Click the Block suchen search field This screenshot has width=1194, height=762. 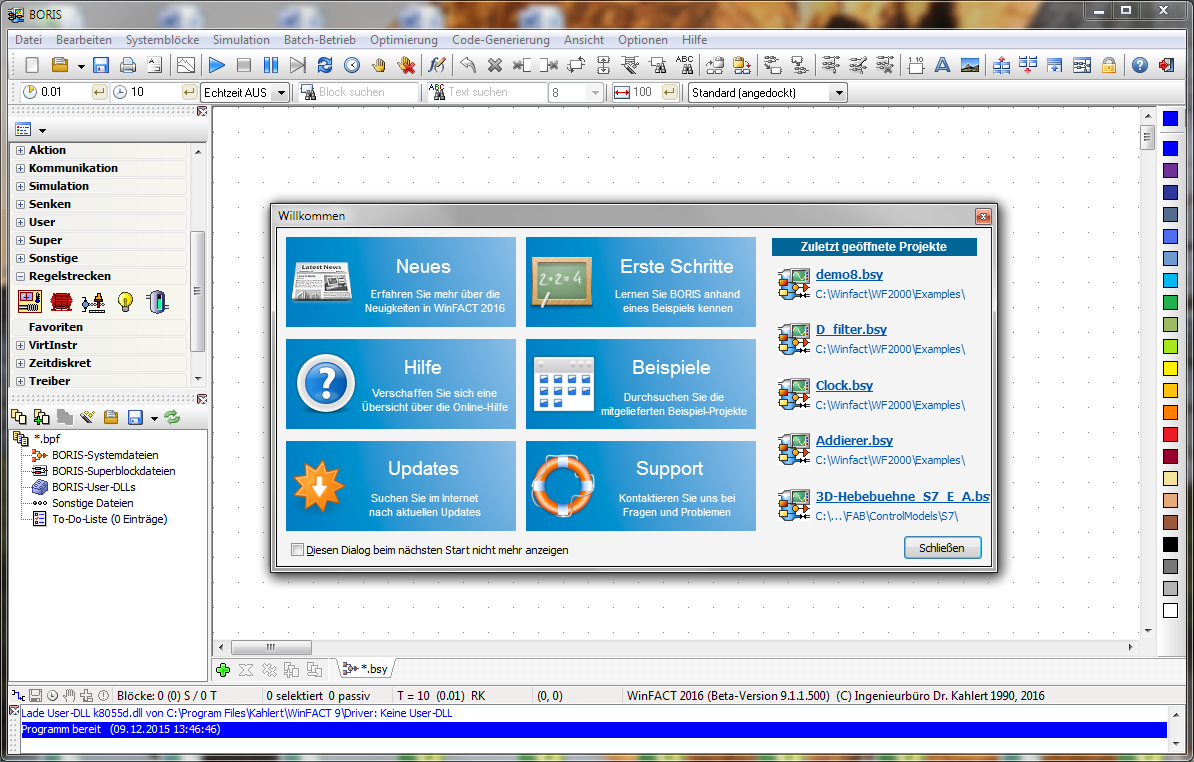coord(368,92)
